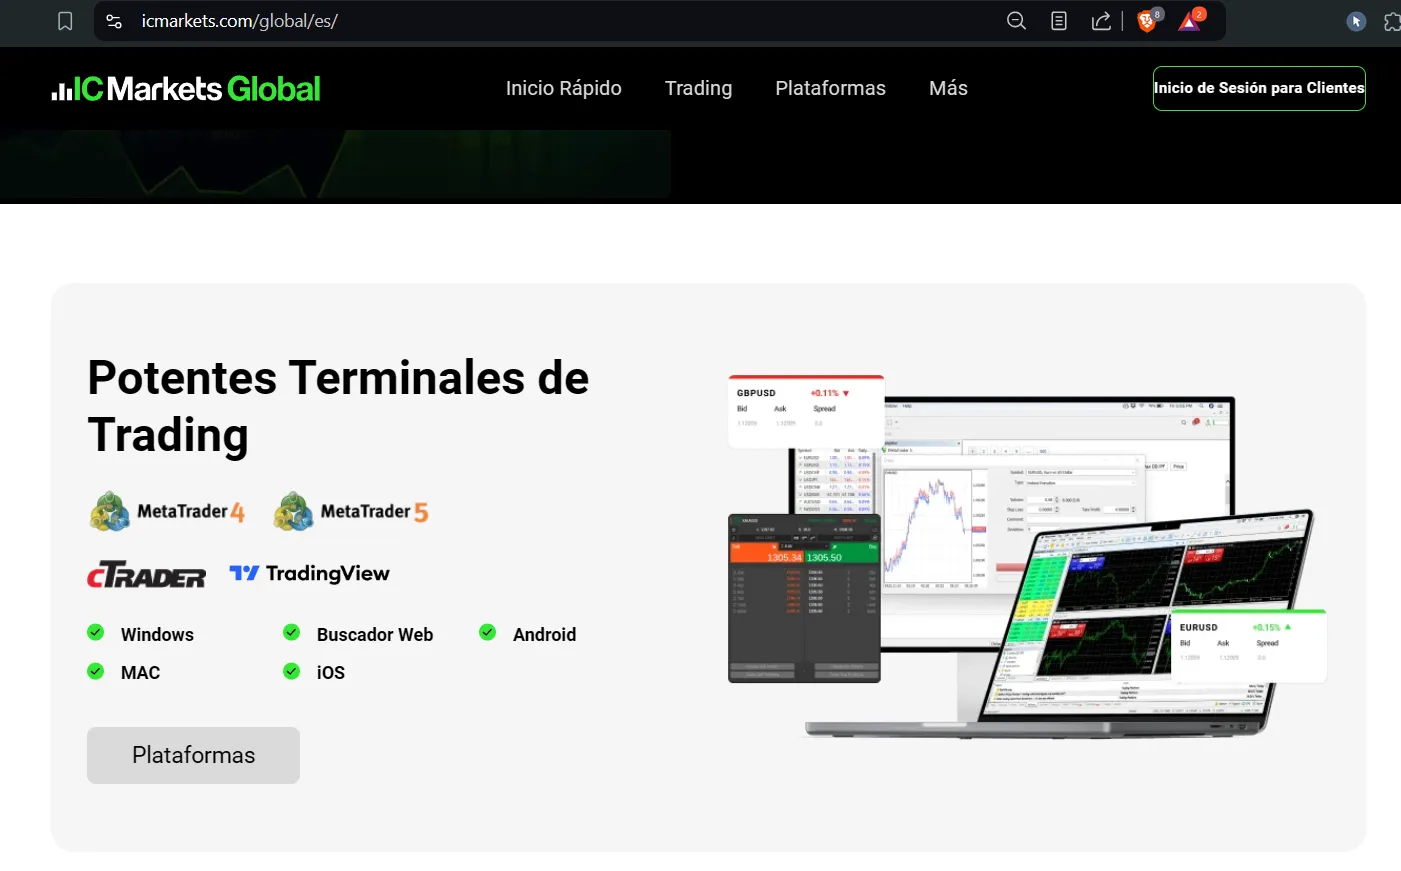This screenshot has height=871, width=1401.
Task: Click the Windows label
Action: pos(157,635)
